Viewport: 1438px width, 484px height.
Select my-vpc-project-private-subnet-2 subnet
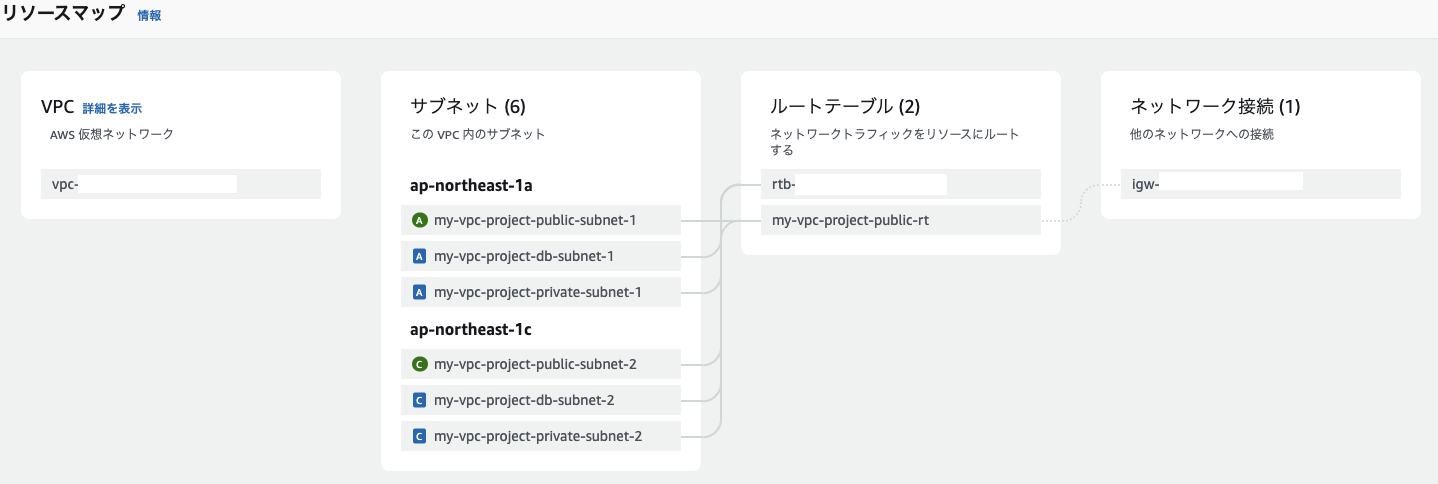(x=537, y=436)
